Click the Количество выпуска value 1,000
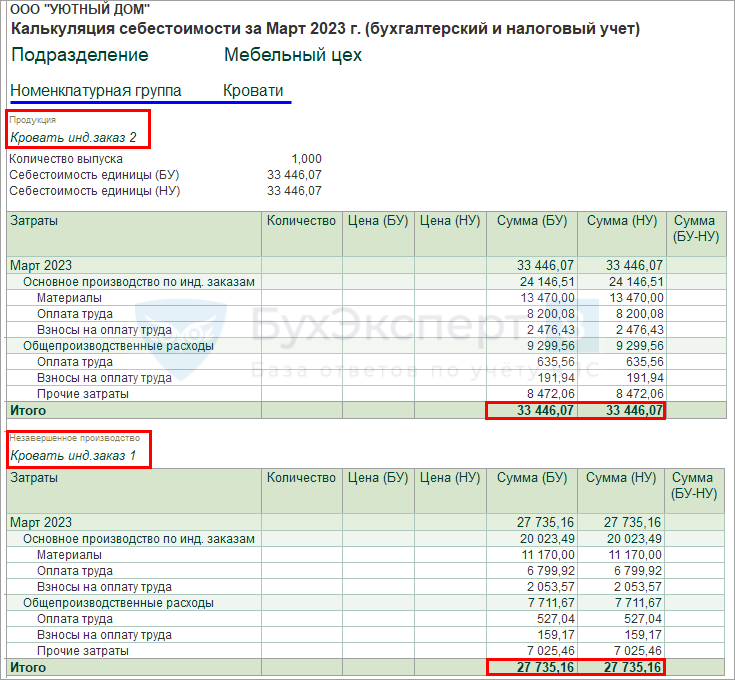Image resolution: width=735 pixels, height=680 pixels. coord(306,159)
